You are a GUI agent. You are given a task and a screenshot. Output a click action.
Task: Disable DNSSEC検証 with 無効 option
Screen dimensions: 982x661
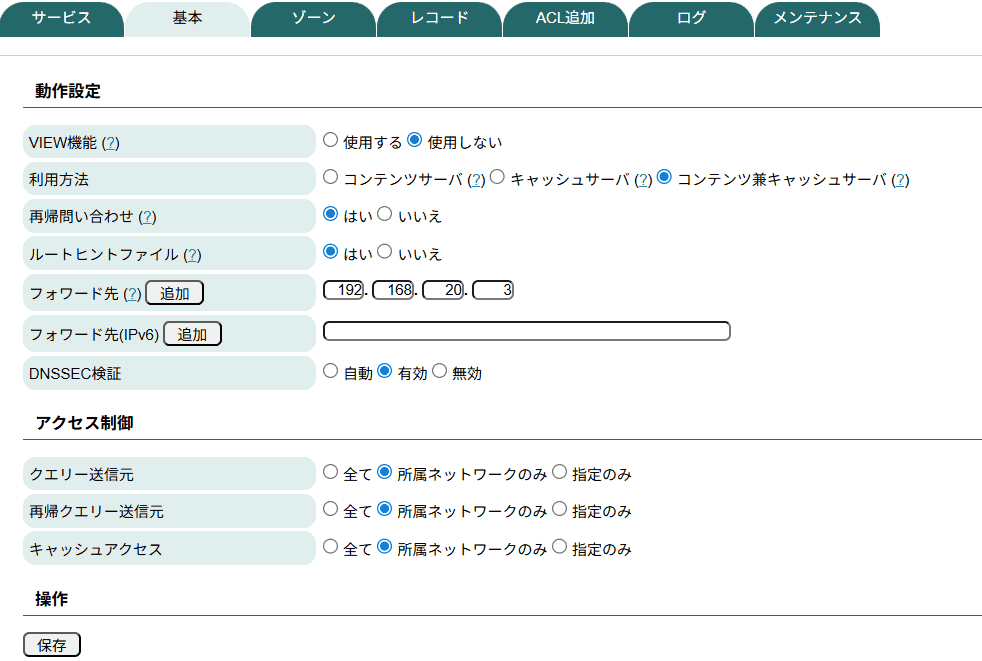click(x=439, y=372)
